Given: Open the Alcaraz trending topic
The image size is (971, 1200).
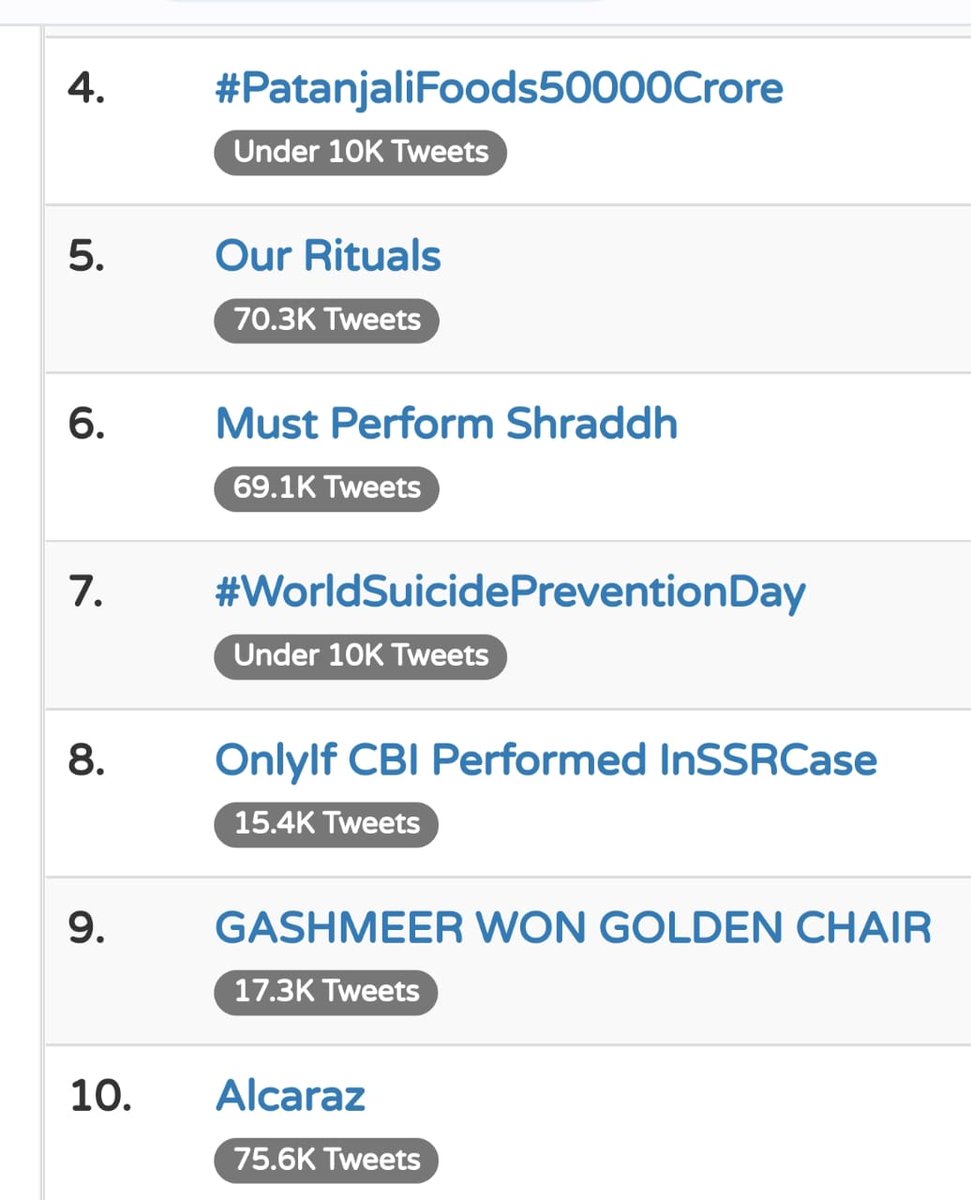Looking at the screenshot, I should 290,1096.
